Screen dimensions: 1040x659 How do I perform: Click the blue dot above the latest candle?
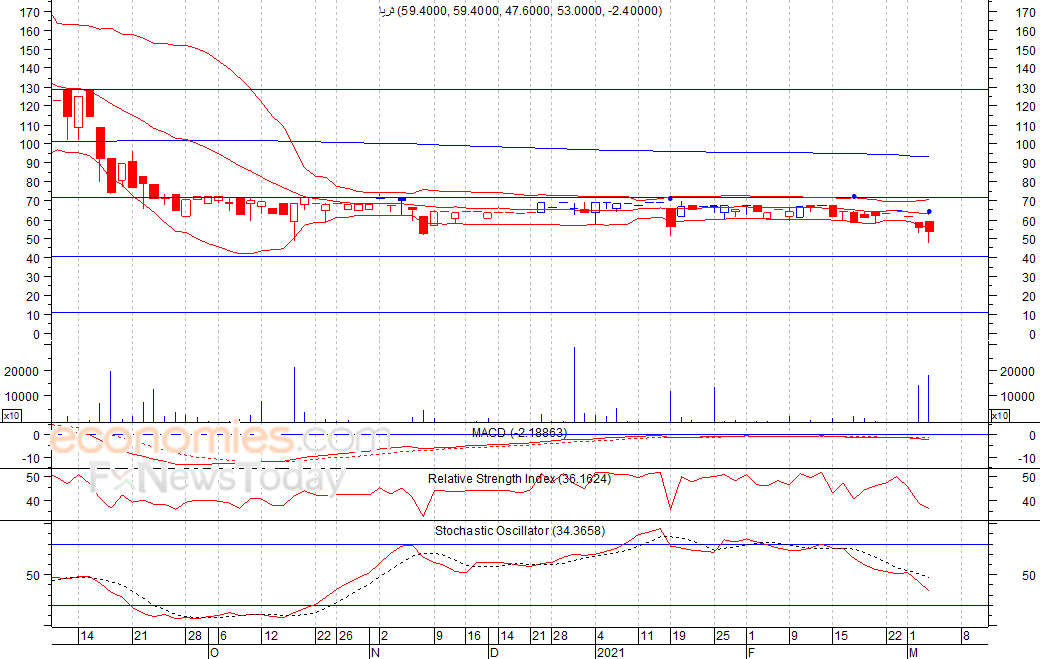click(929, 211)
